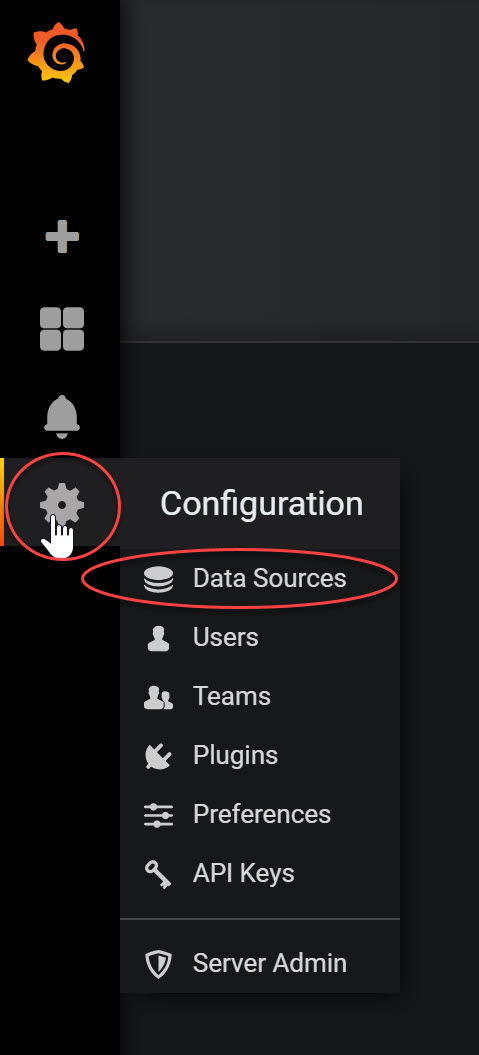Open the Dashboards four-squares icon

click(x=62, y=329)
